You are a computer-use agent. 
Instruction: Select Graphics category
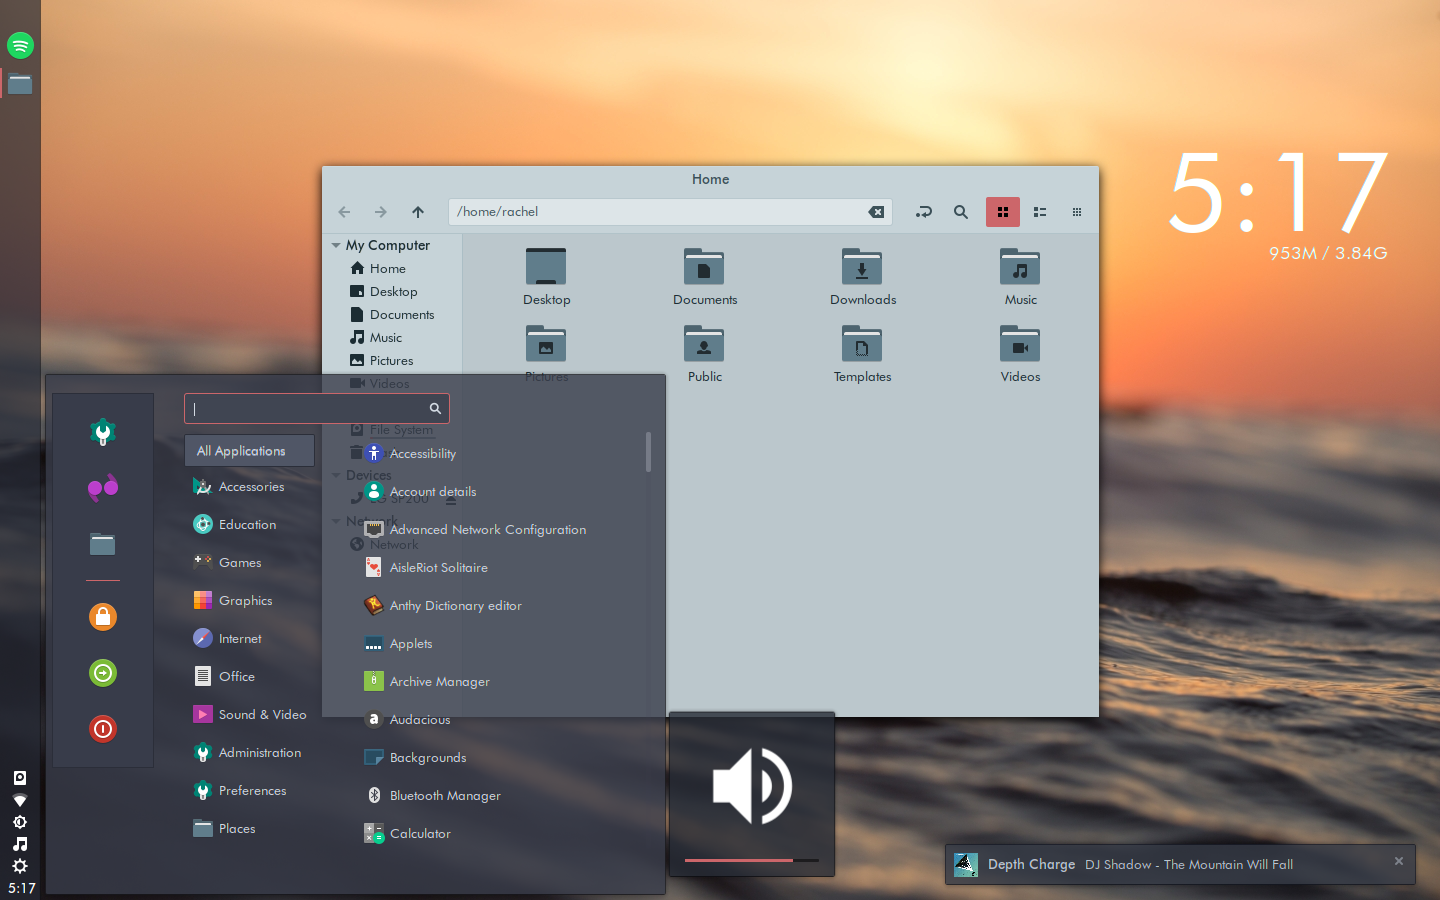(x=249, y=601)
